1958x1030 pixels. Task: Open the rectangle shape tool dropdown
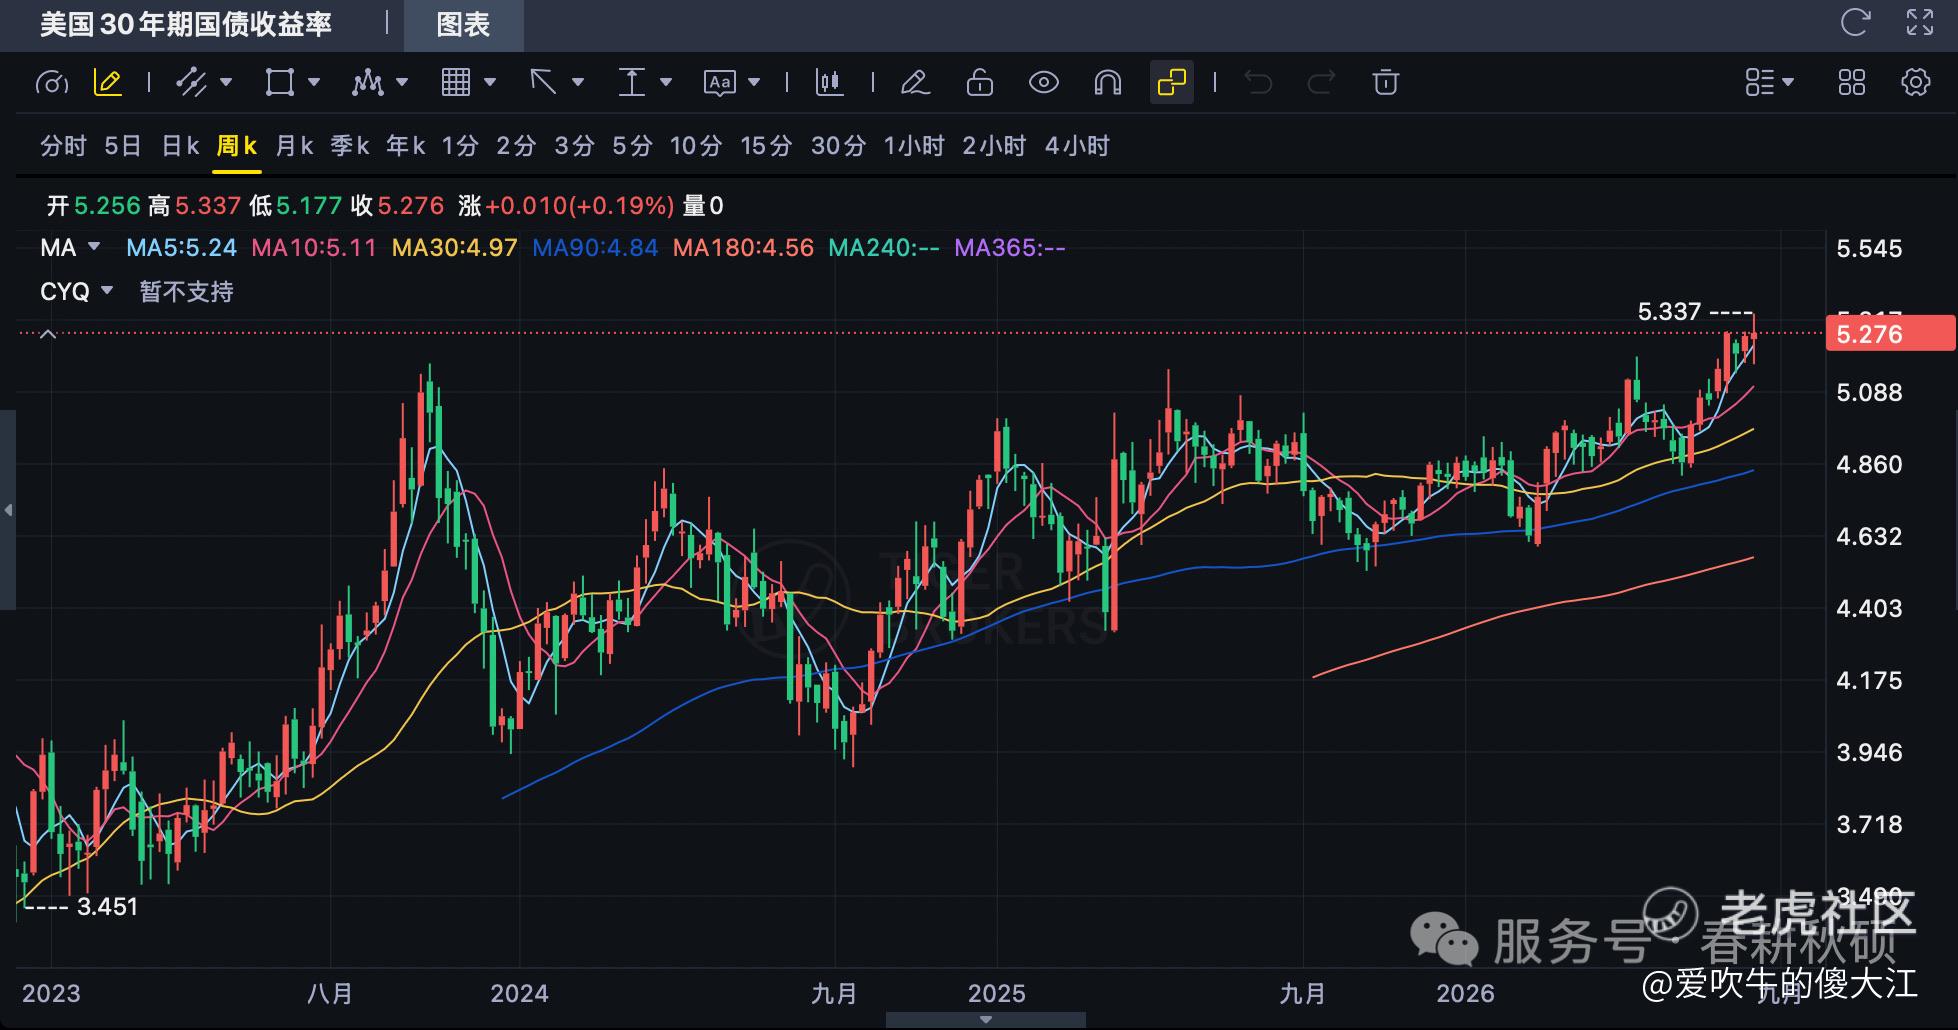coord(314,82)
